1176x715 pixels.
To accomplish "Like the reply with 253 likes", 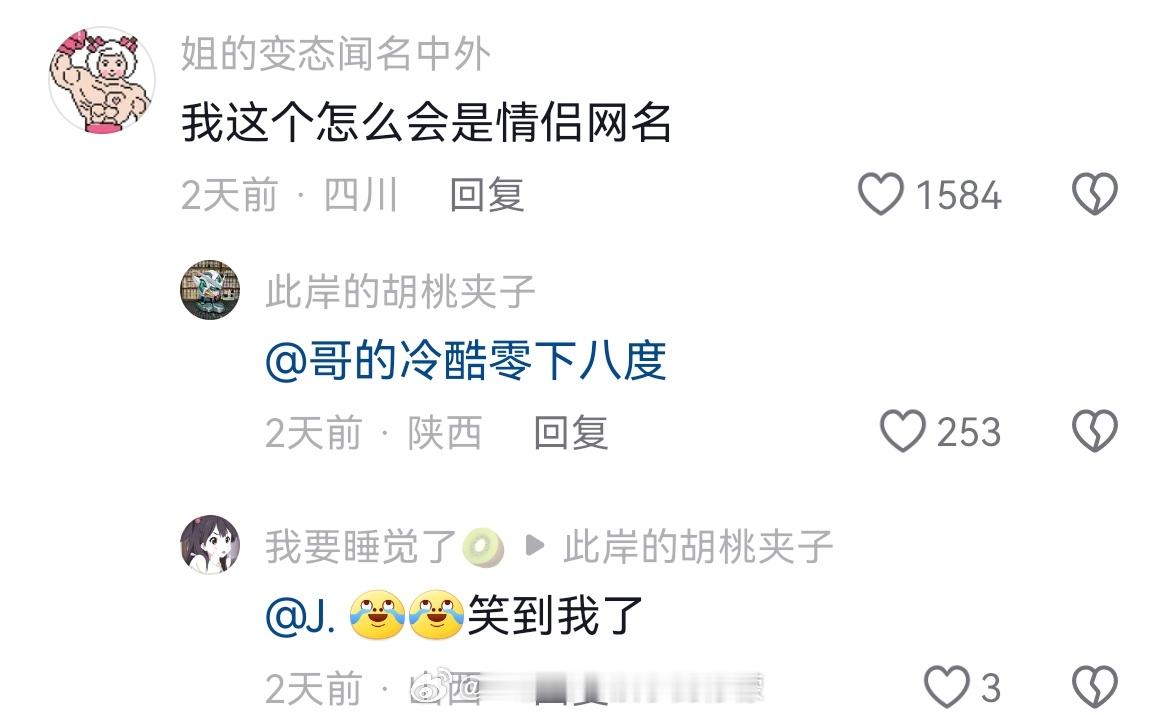I will [902, 431].
